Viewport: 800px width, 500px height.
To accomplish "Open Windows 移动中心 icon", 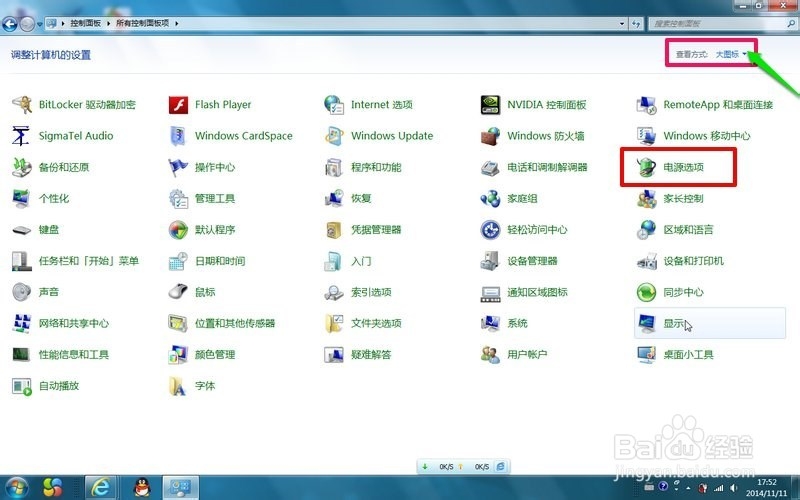I will 646,136.
